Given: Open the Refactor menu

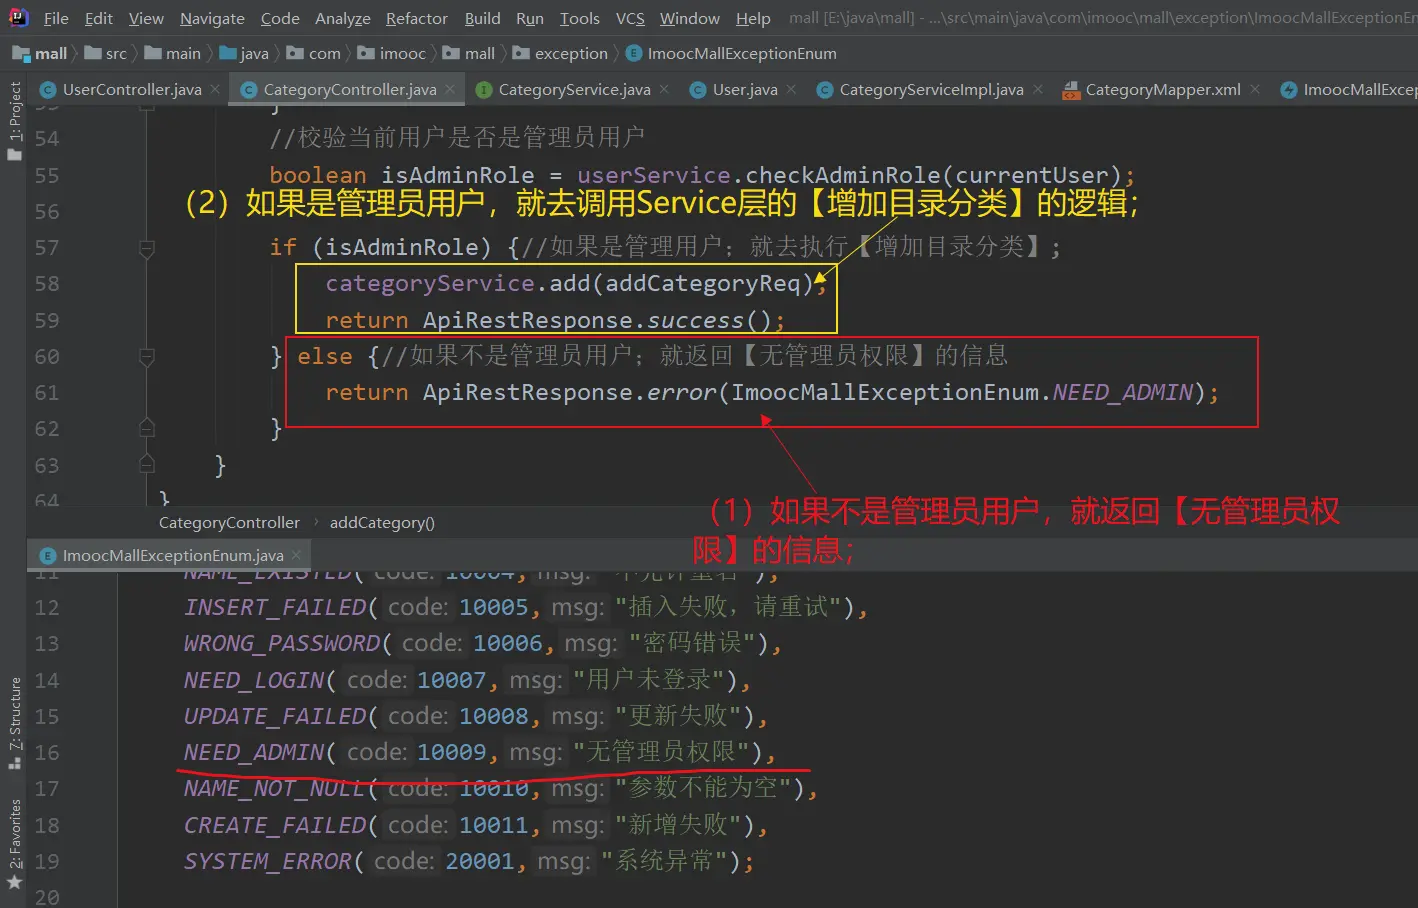Looking at the screenshot, I should pos(416,18).
